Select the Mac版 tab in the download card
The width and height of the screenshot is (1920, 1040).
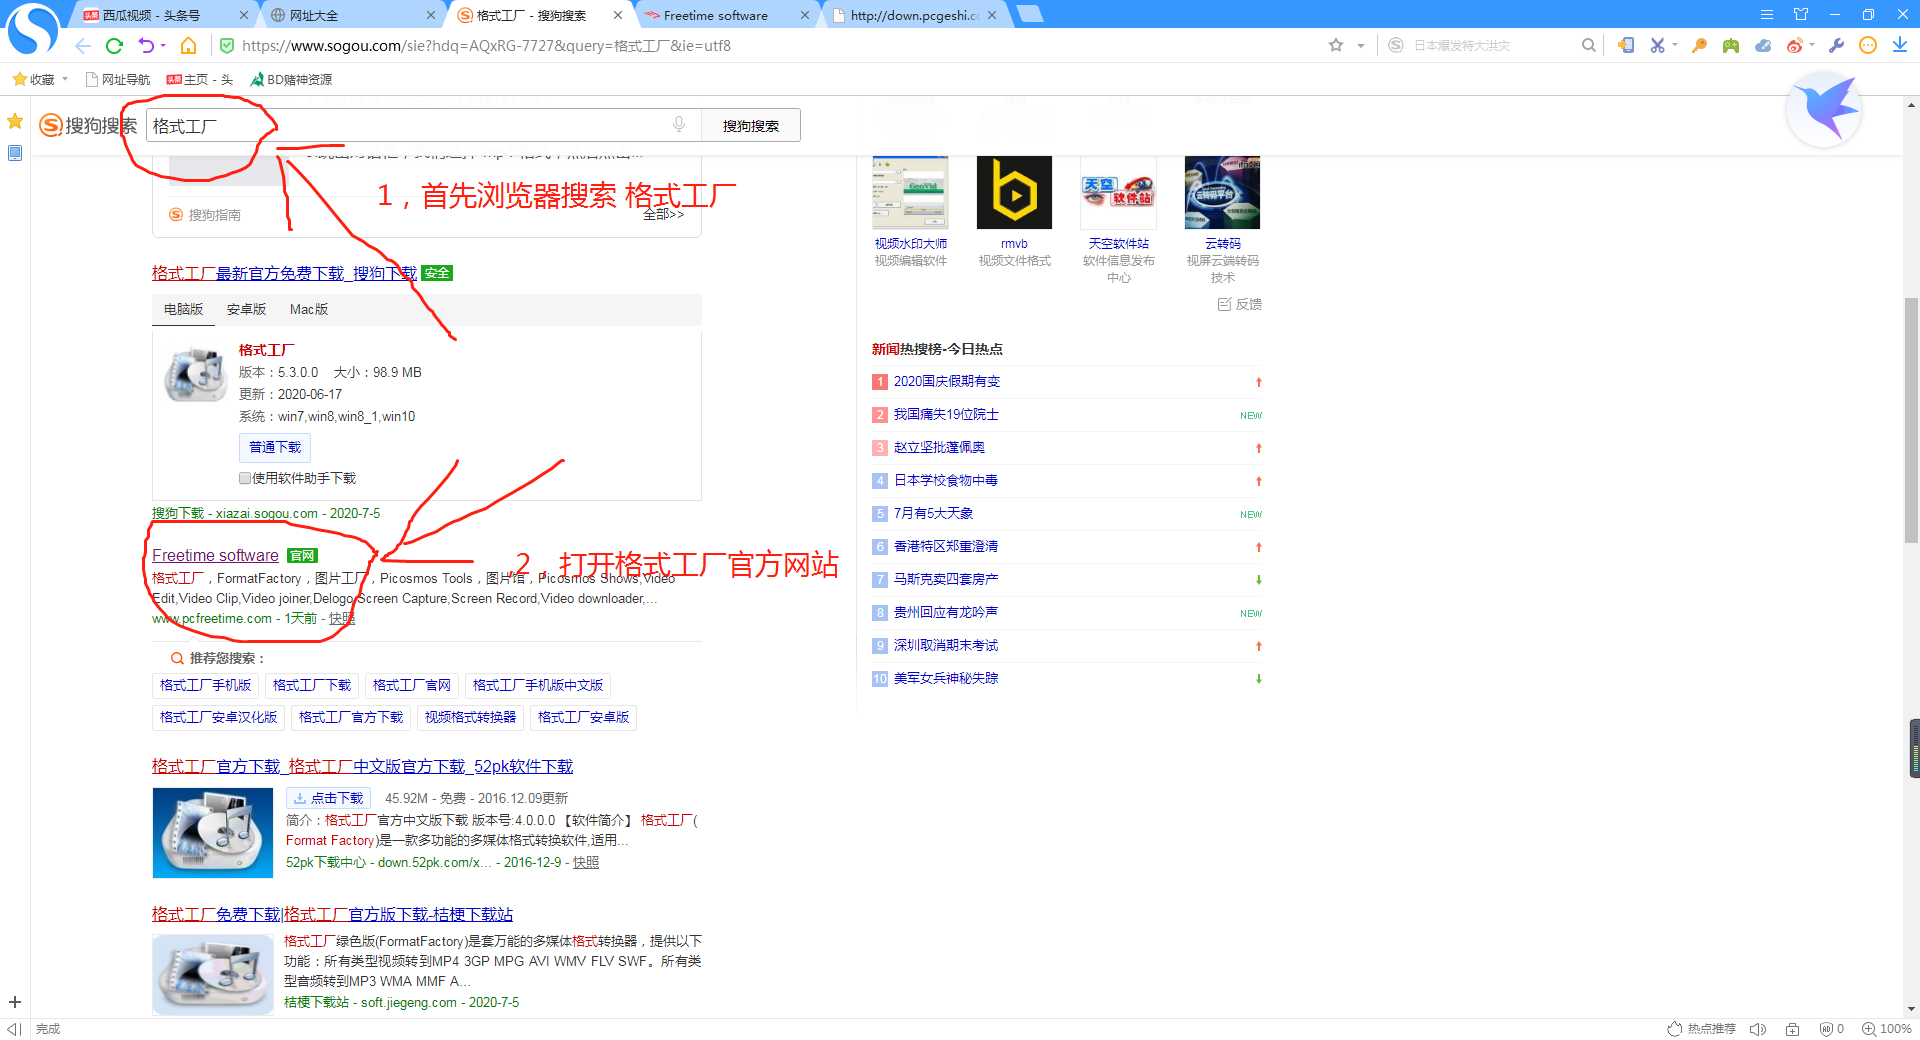309,309
